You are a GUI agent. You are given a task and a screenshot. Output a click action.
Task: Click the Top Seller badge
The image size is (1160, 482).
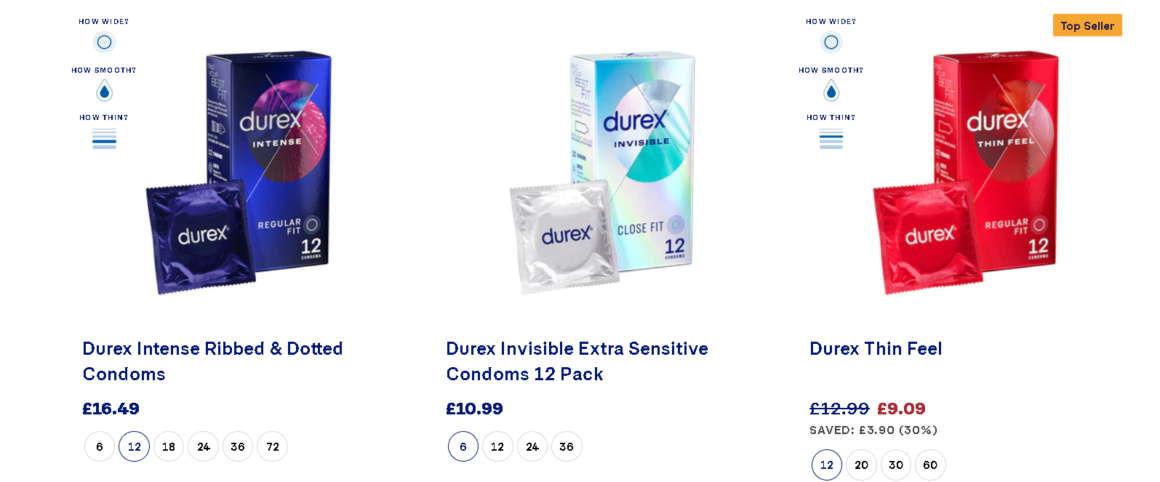[1087, 25]
